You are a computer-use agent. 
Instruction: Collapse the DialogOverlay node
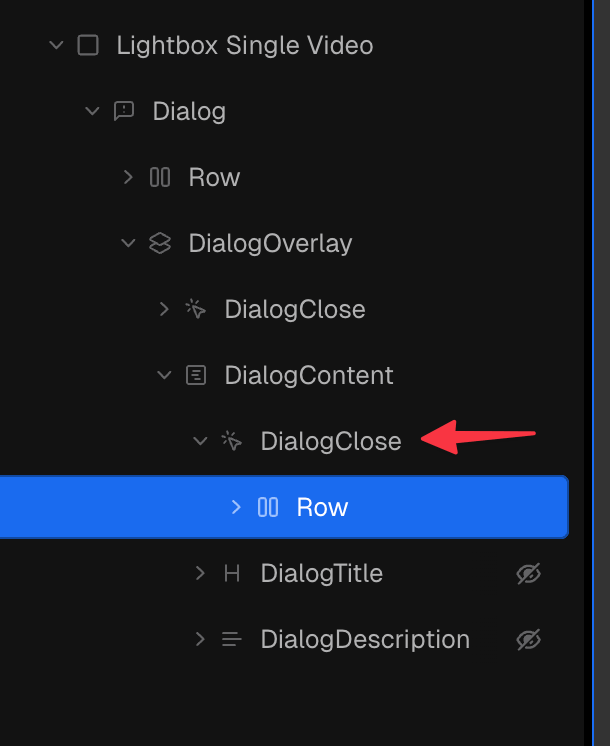[x=128, y=243]
